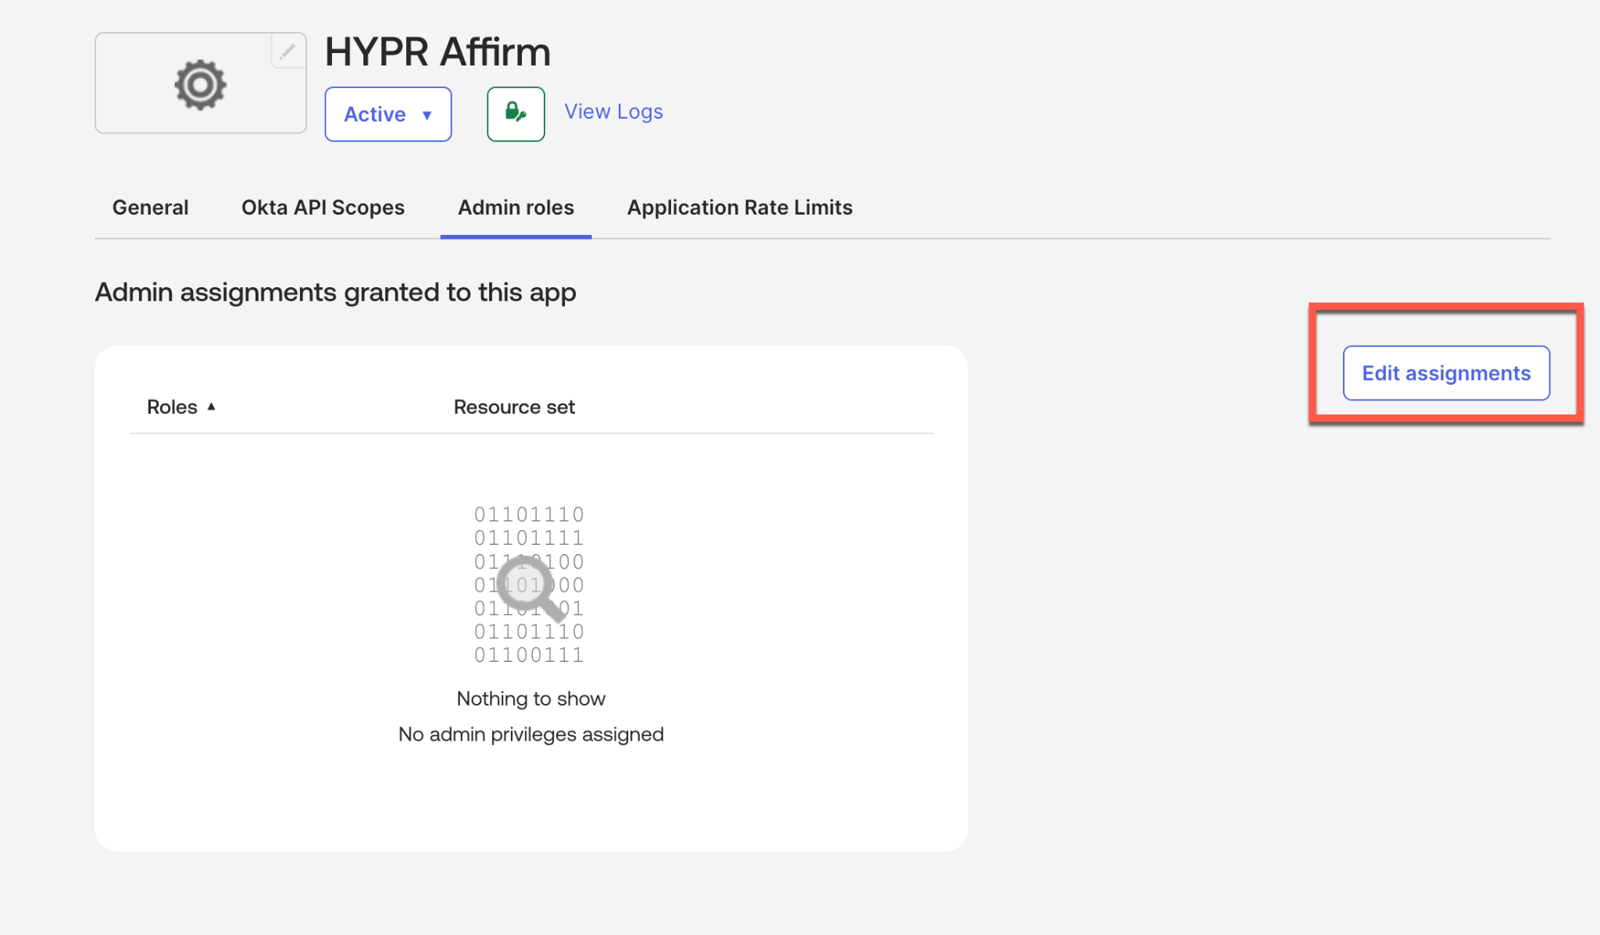Screen dimensions: 1600x935
Task: Select the Admin roles tab
Action: pyautogui.click(x=516, y=207)
